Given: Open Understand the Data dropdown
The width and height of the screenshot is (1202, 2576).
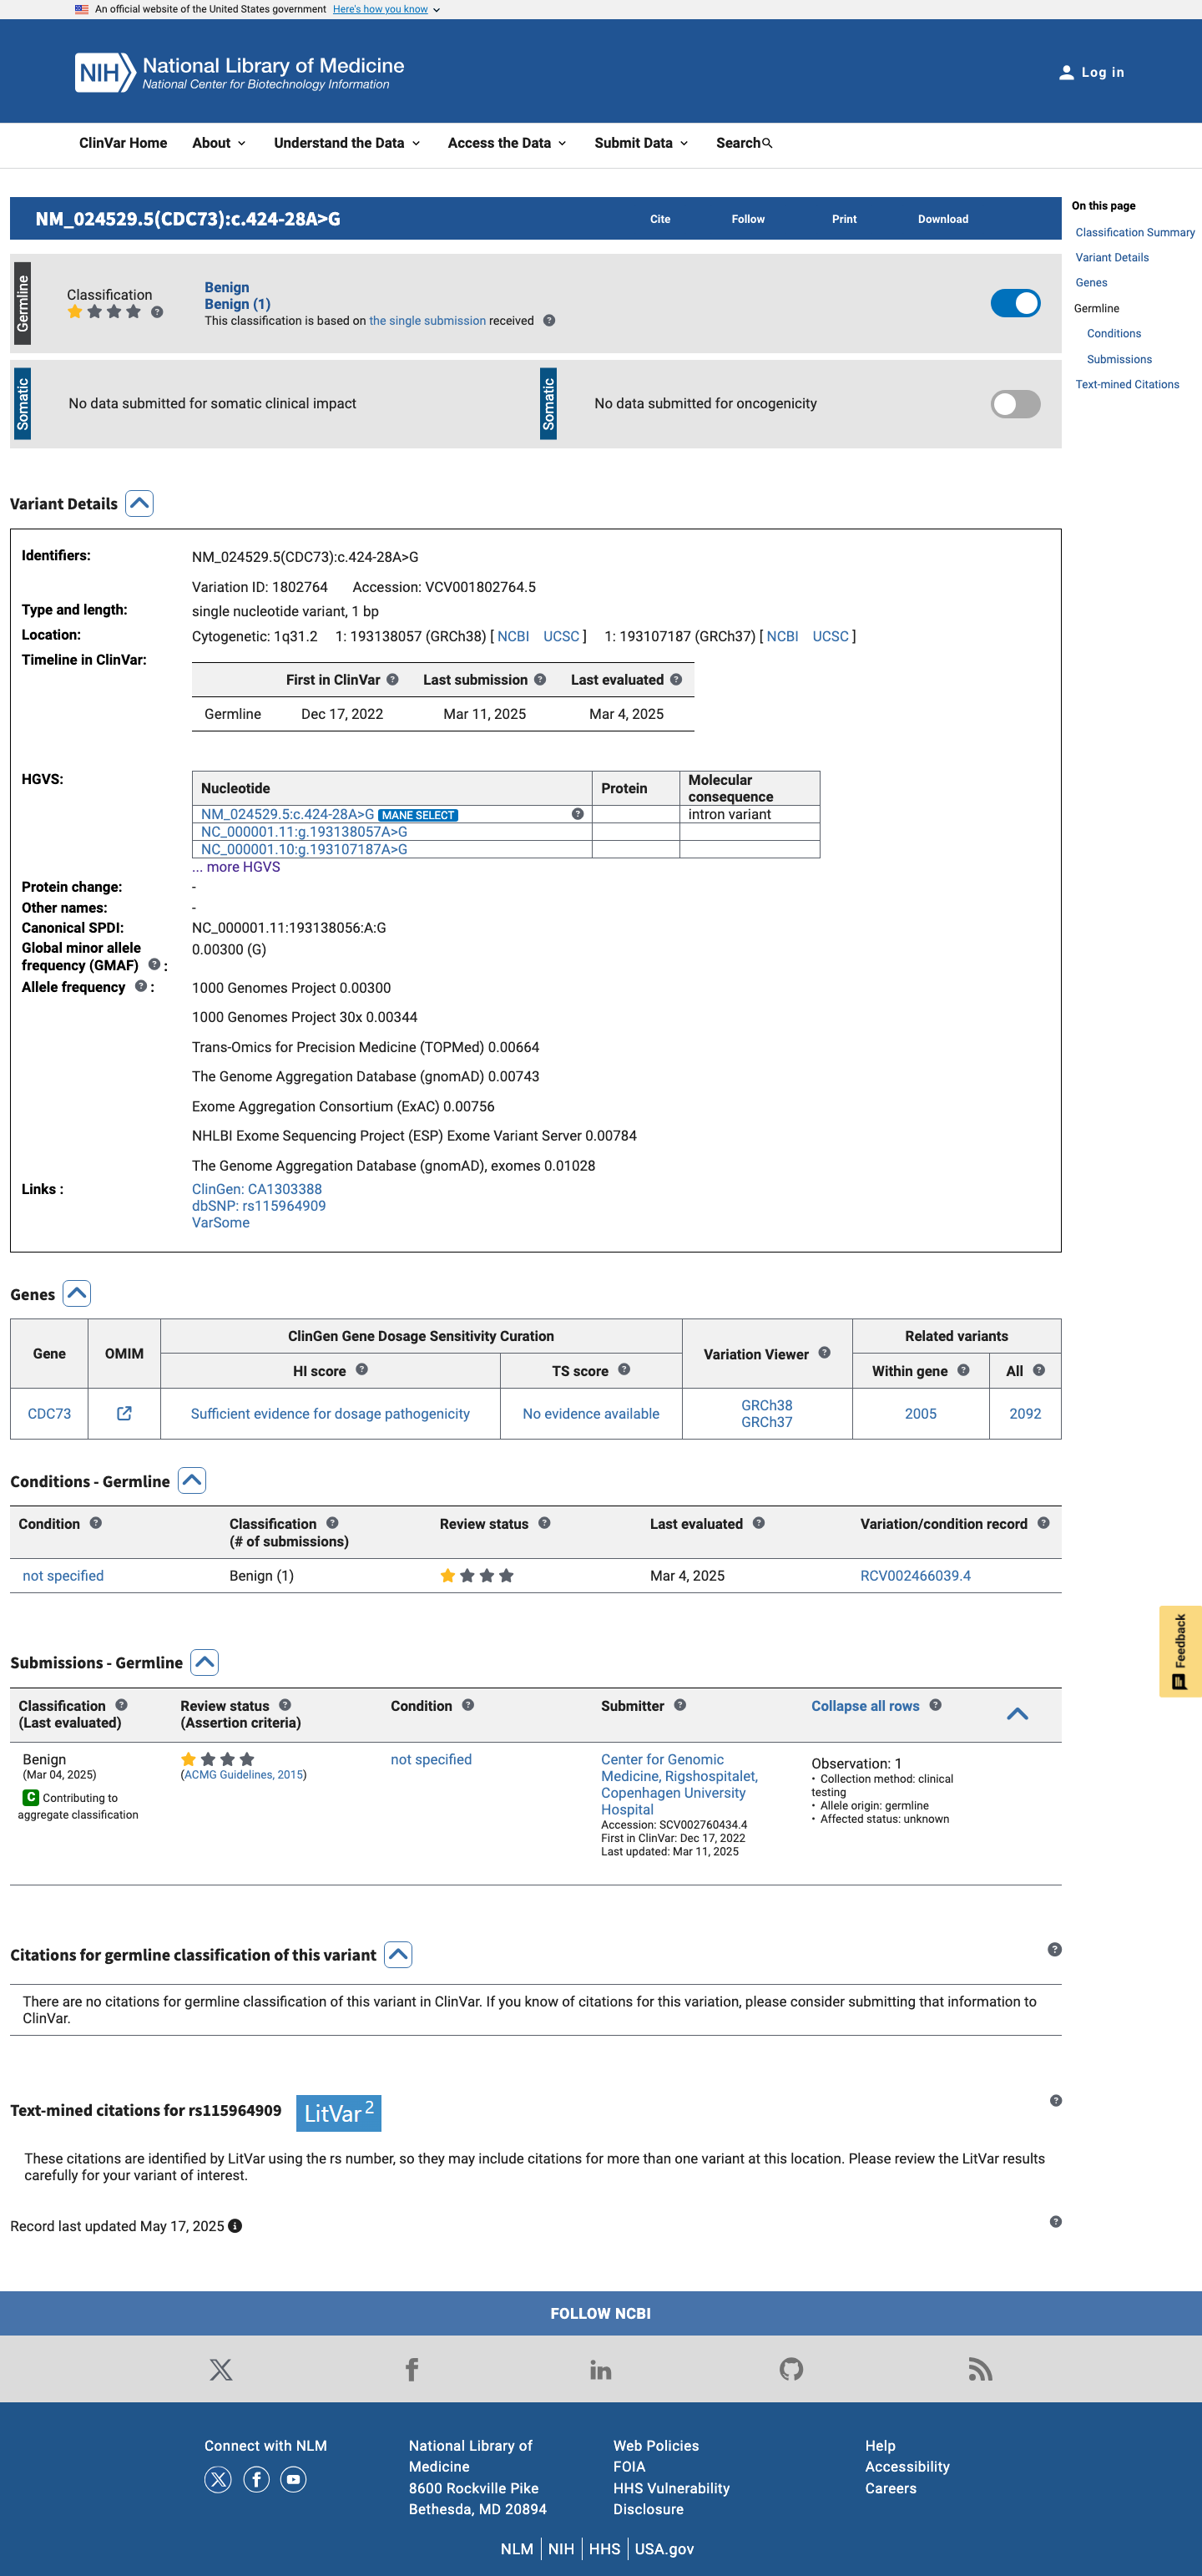Looking at the screenshot, I should (x=347, y=143).
